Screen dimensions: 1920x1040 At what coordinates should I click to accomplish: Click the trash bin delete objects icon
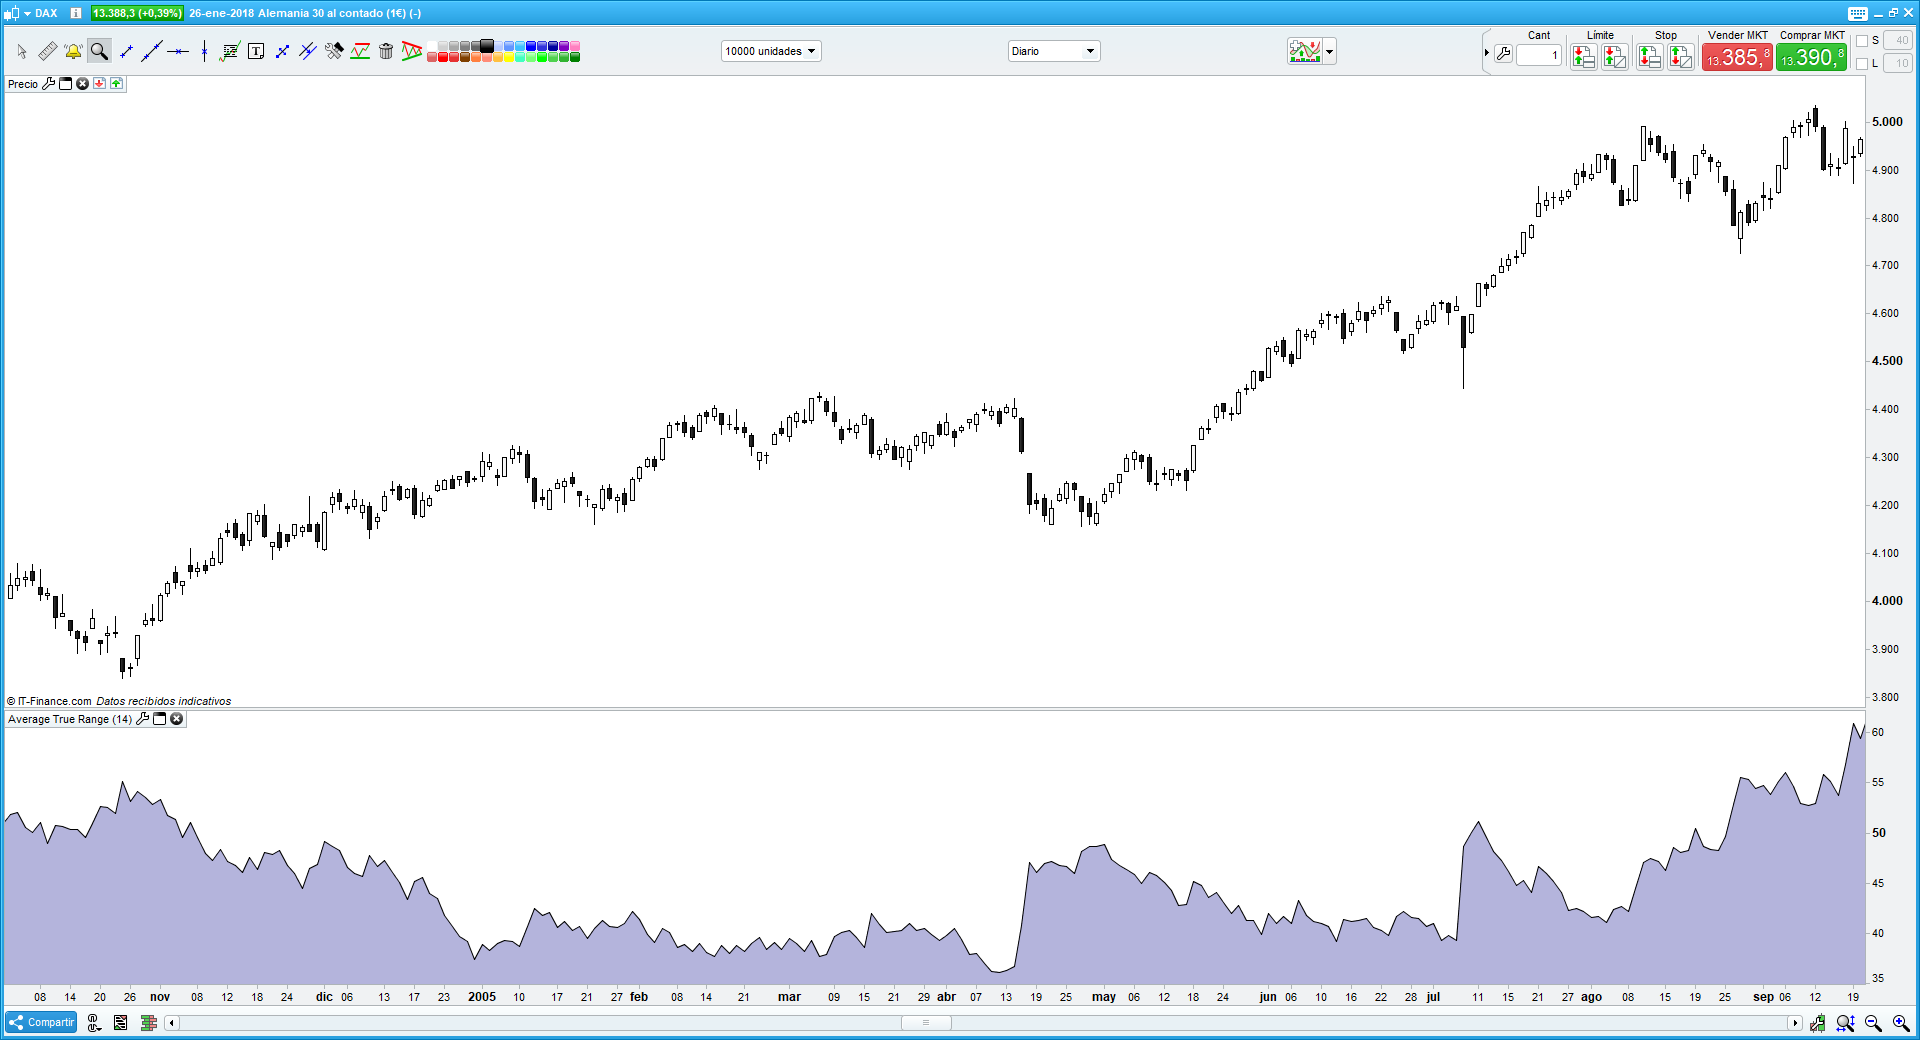[x=386, y=51]
